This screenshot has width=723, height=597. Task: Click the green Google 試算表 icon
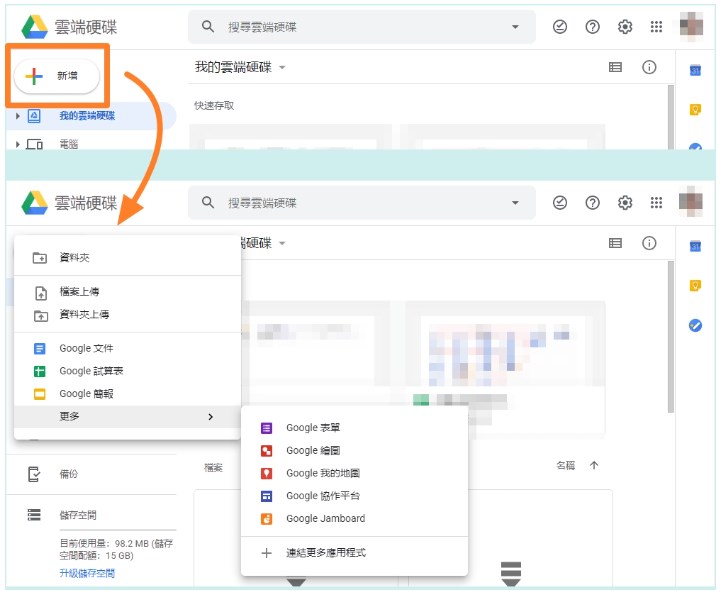40,371
